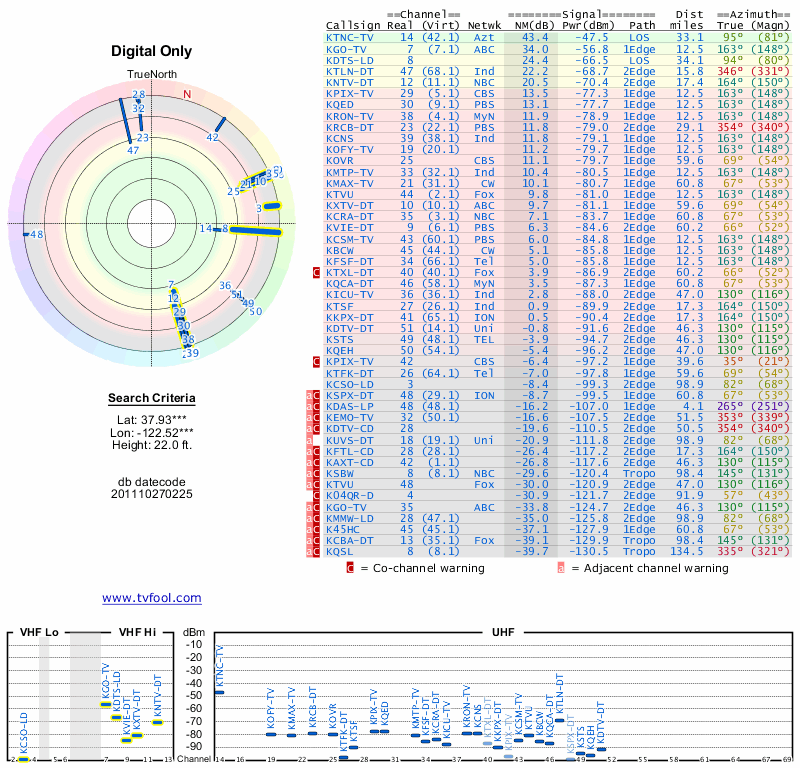
Task: Select callsign KAXT-CD in the table
Action: tap(350, 462)
